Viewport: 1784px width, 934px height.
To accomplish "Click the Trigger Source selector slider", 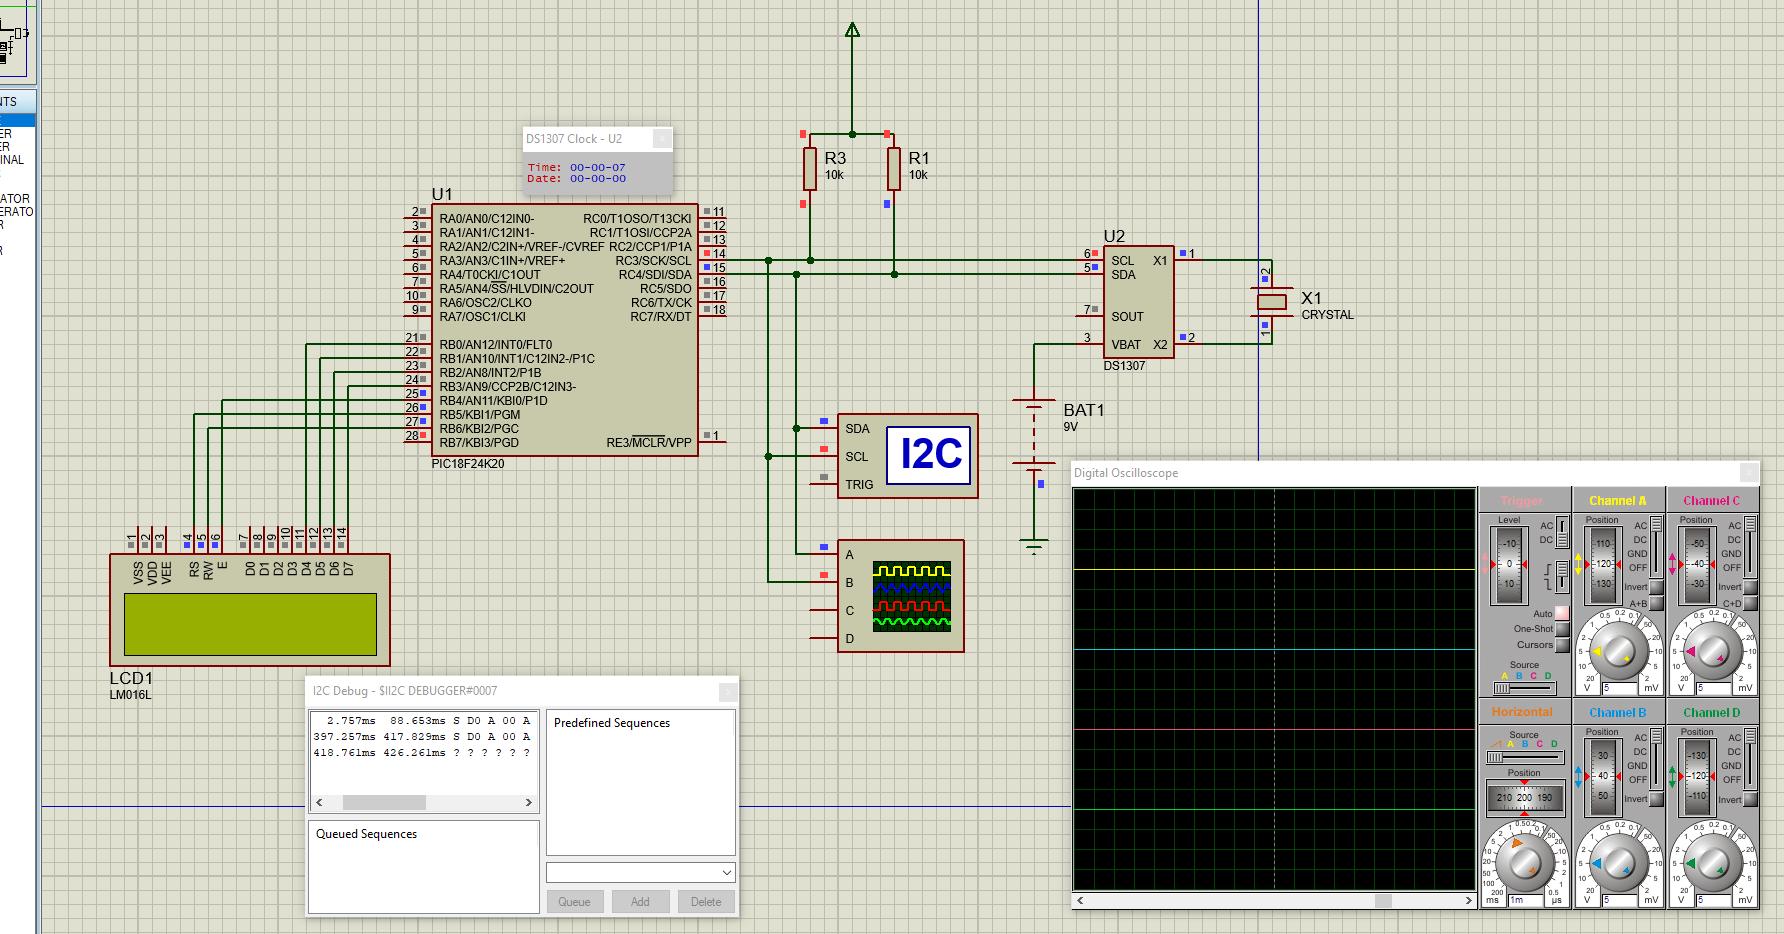I will click(x=1524, y=688).
